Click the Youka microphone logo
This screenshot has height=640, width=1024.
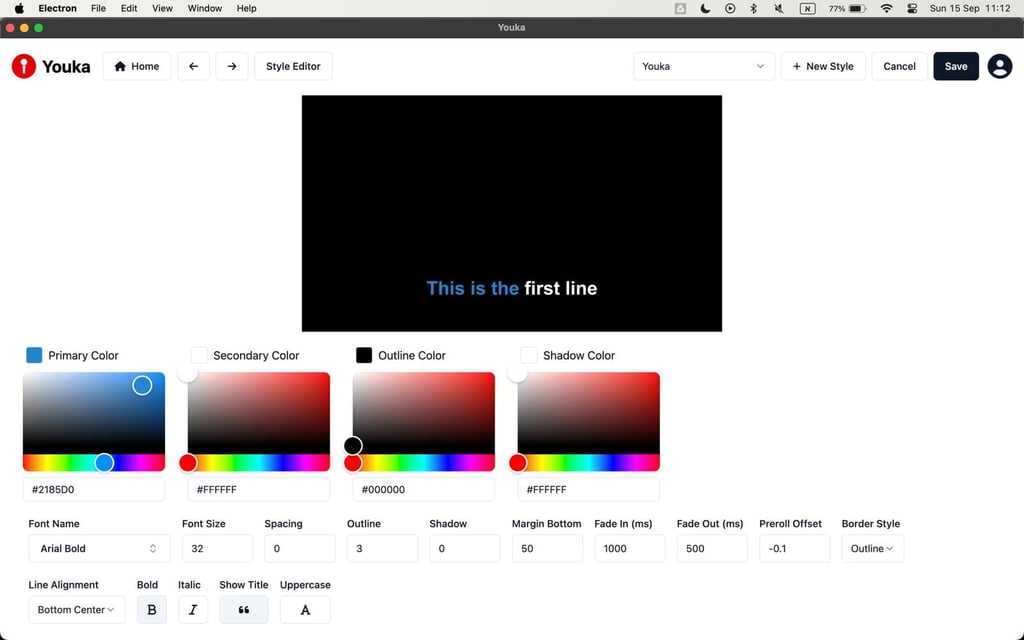pos(24,66)
